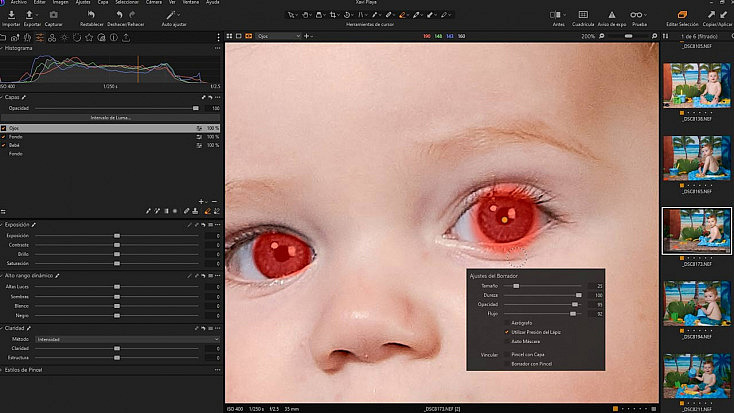Open the Capa menu
The height and width of the screenshot is (413, 734).
click(103, 2)
